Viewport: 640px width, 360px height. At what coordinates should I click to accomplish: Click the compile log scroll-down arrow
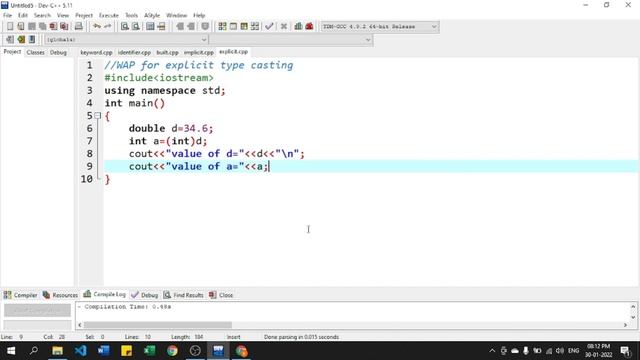[x=633, y=317]
